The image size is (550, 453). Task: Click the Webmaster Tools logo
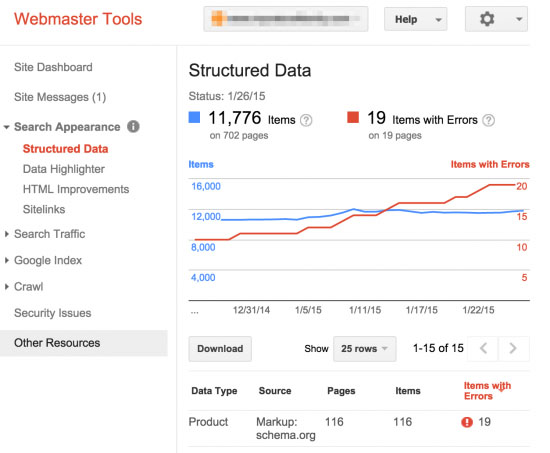(x=78, y=19)
